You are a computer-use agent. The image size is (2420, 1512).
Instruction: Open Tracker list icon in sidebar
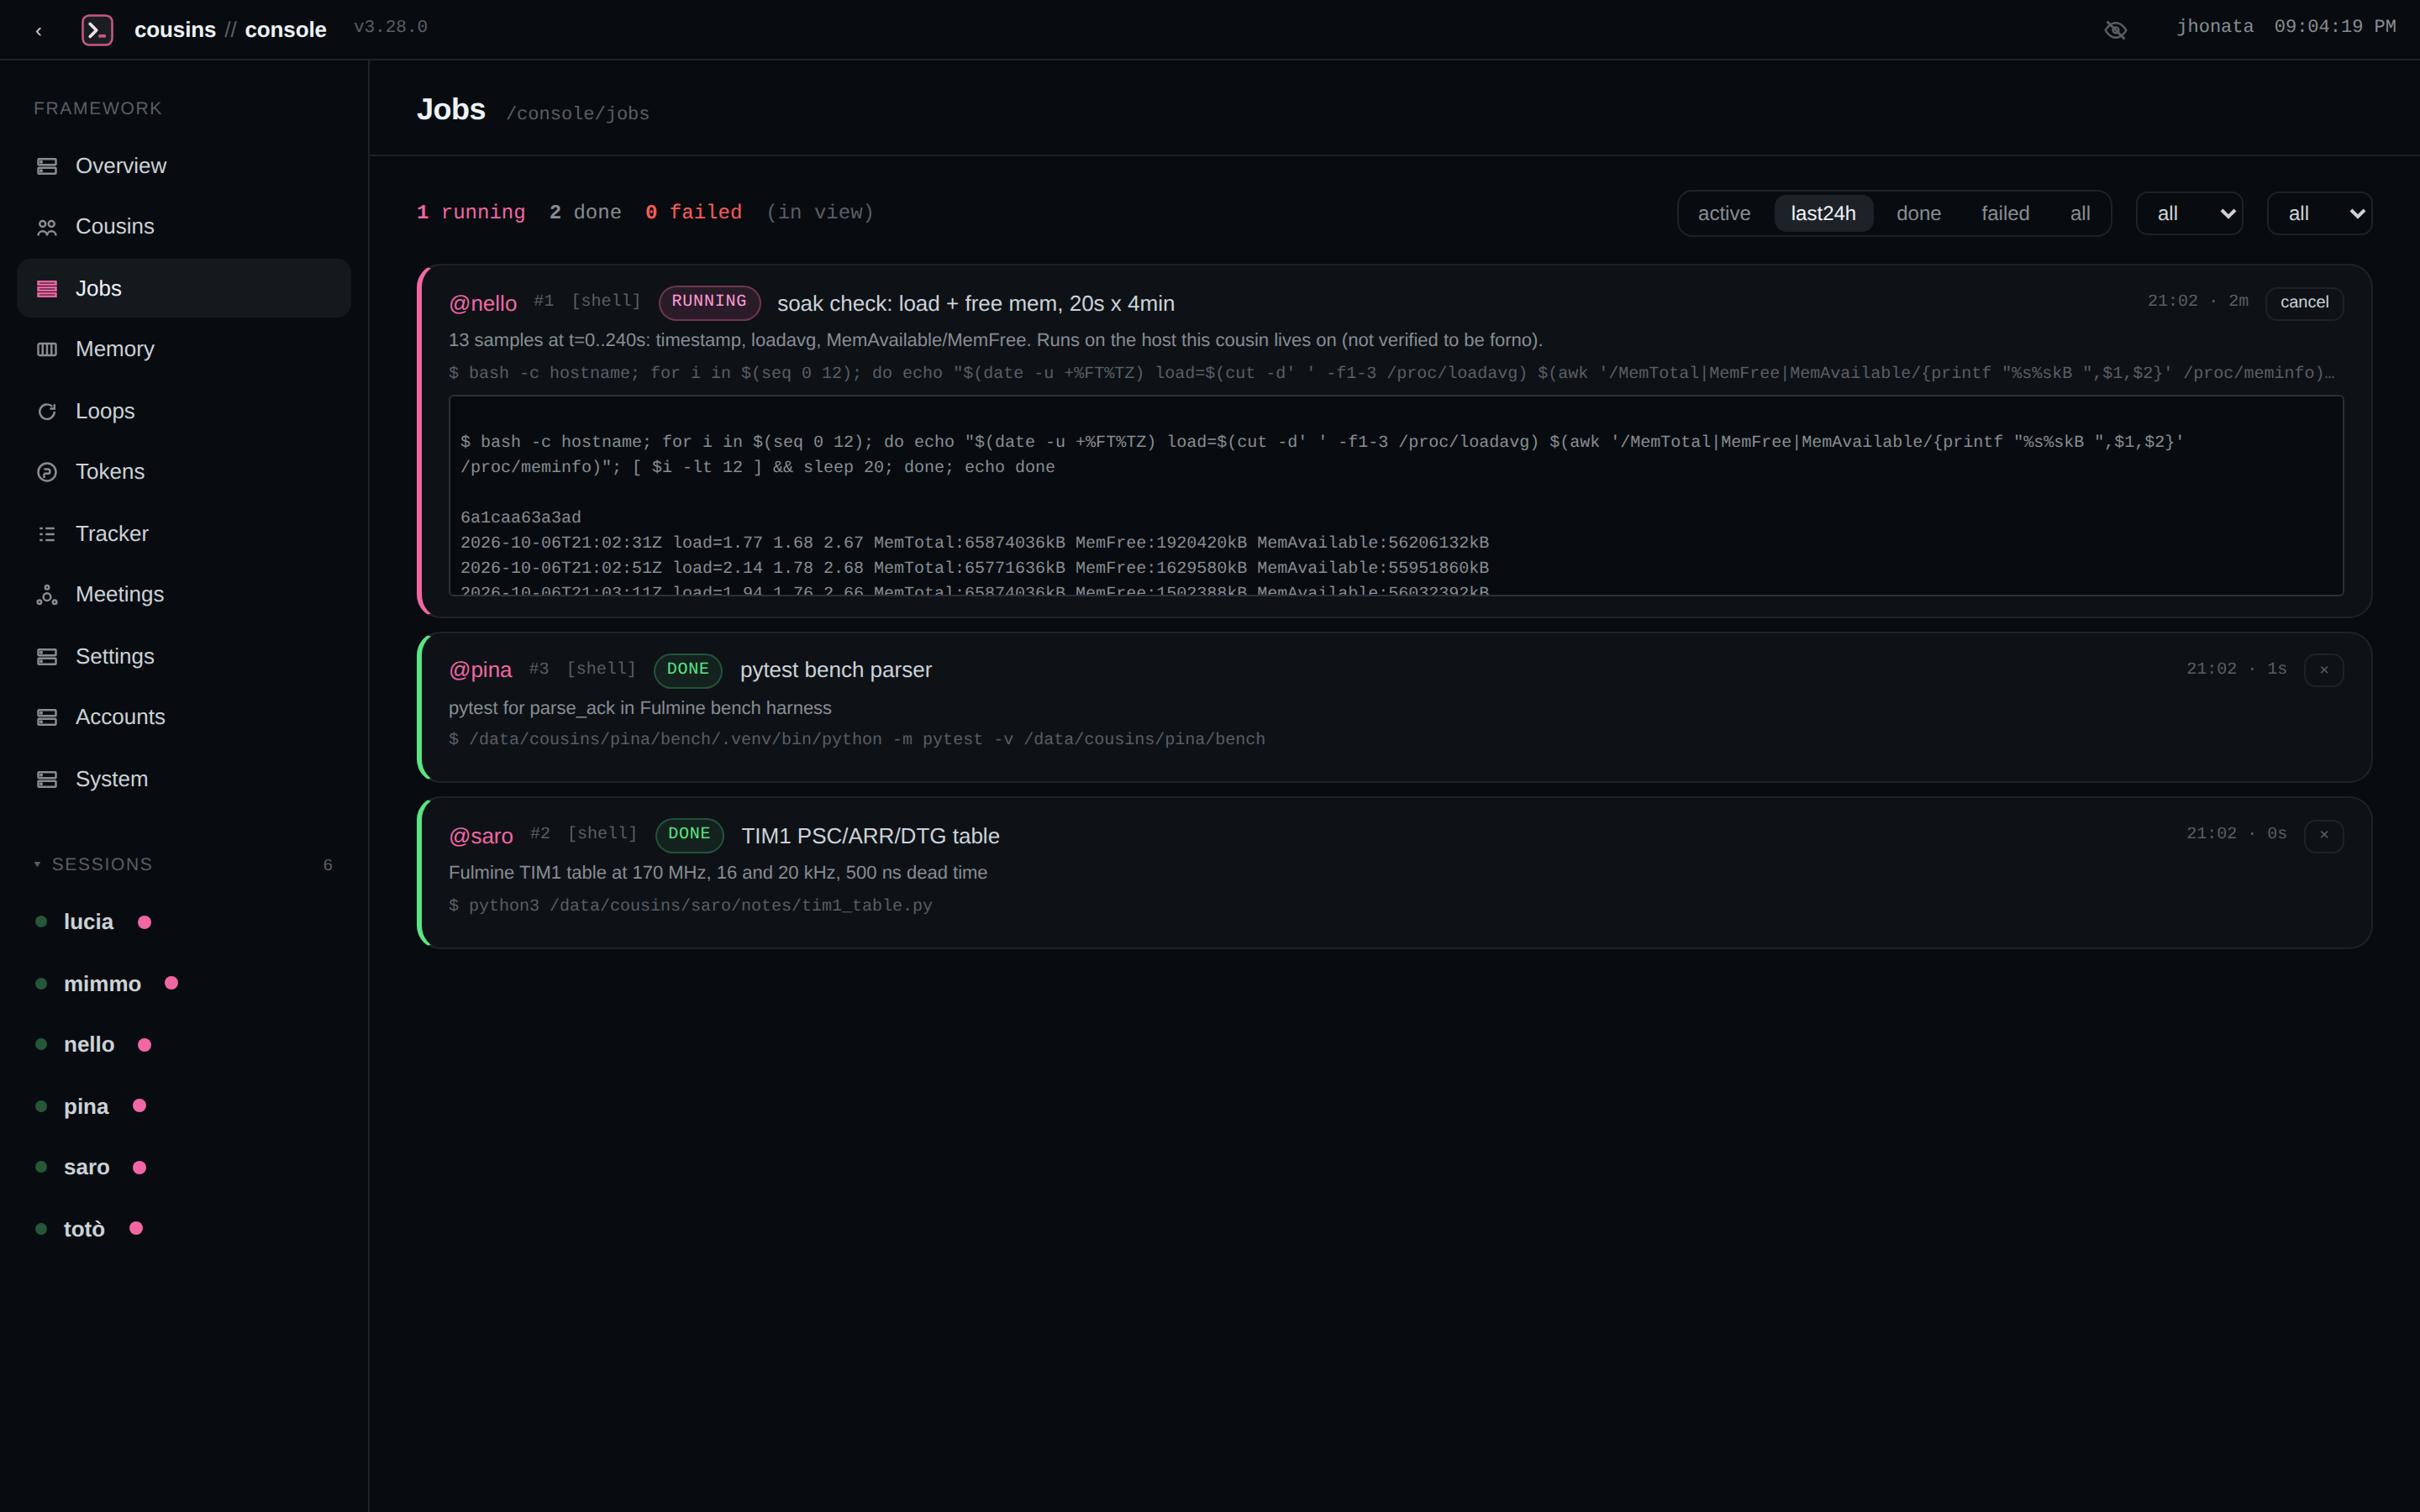pos(47,534)
